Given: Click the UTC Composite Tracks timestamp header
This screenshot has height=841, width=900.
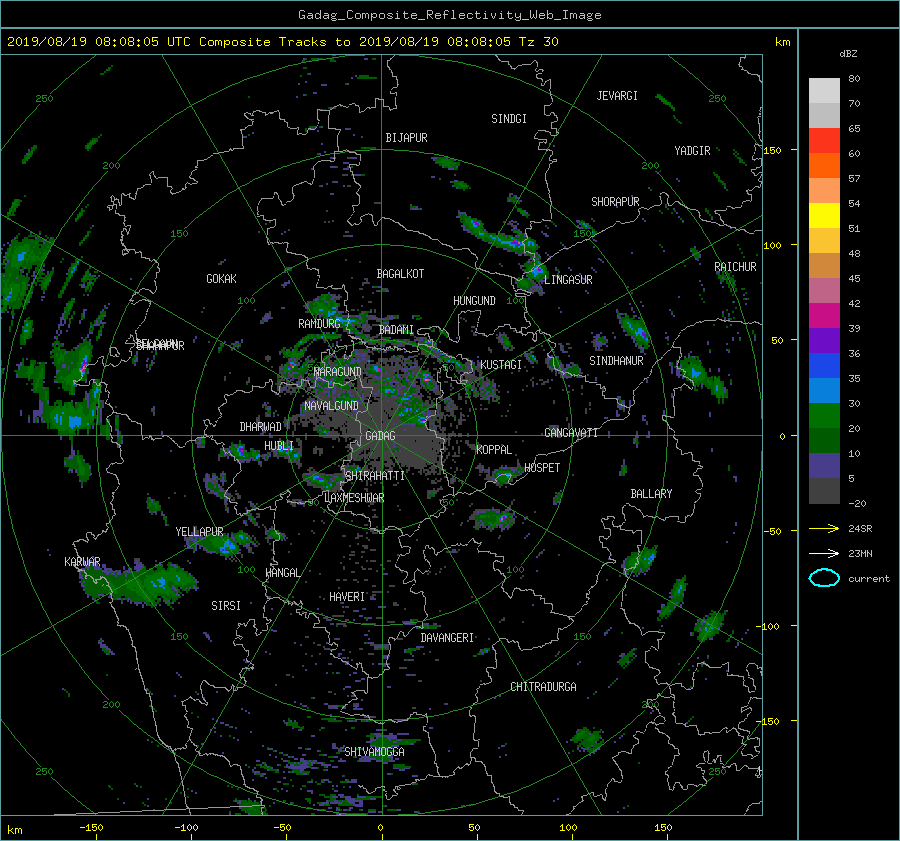Looking at the screenshot, I should 282,42.
